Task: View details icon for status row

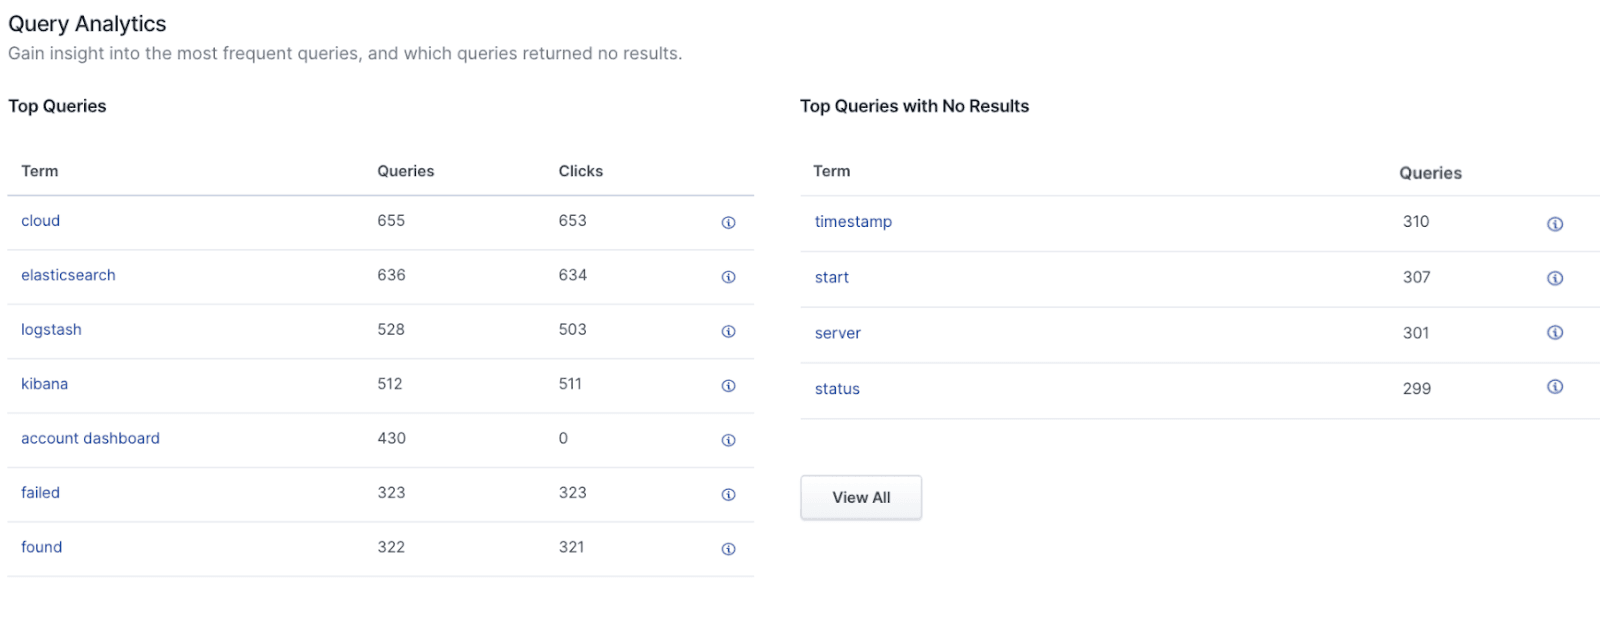Action: pos(1554,387)
